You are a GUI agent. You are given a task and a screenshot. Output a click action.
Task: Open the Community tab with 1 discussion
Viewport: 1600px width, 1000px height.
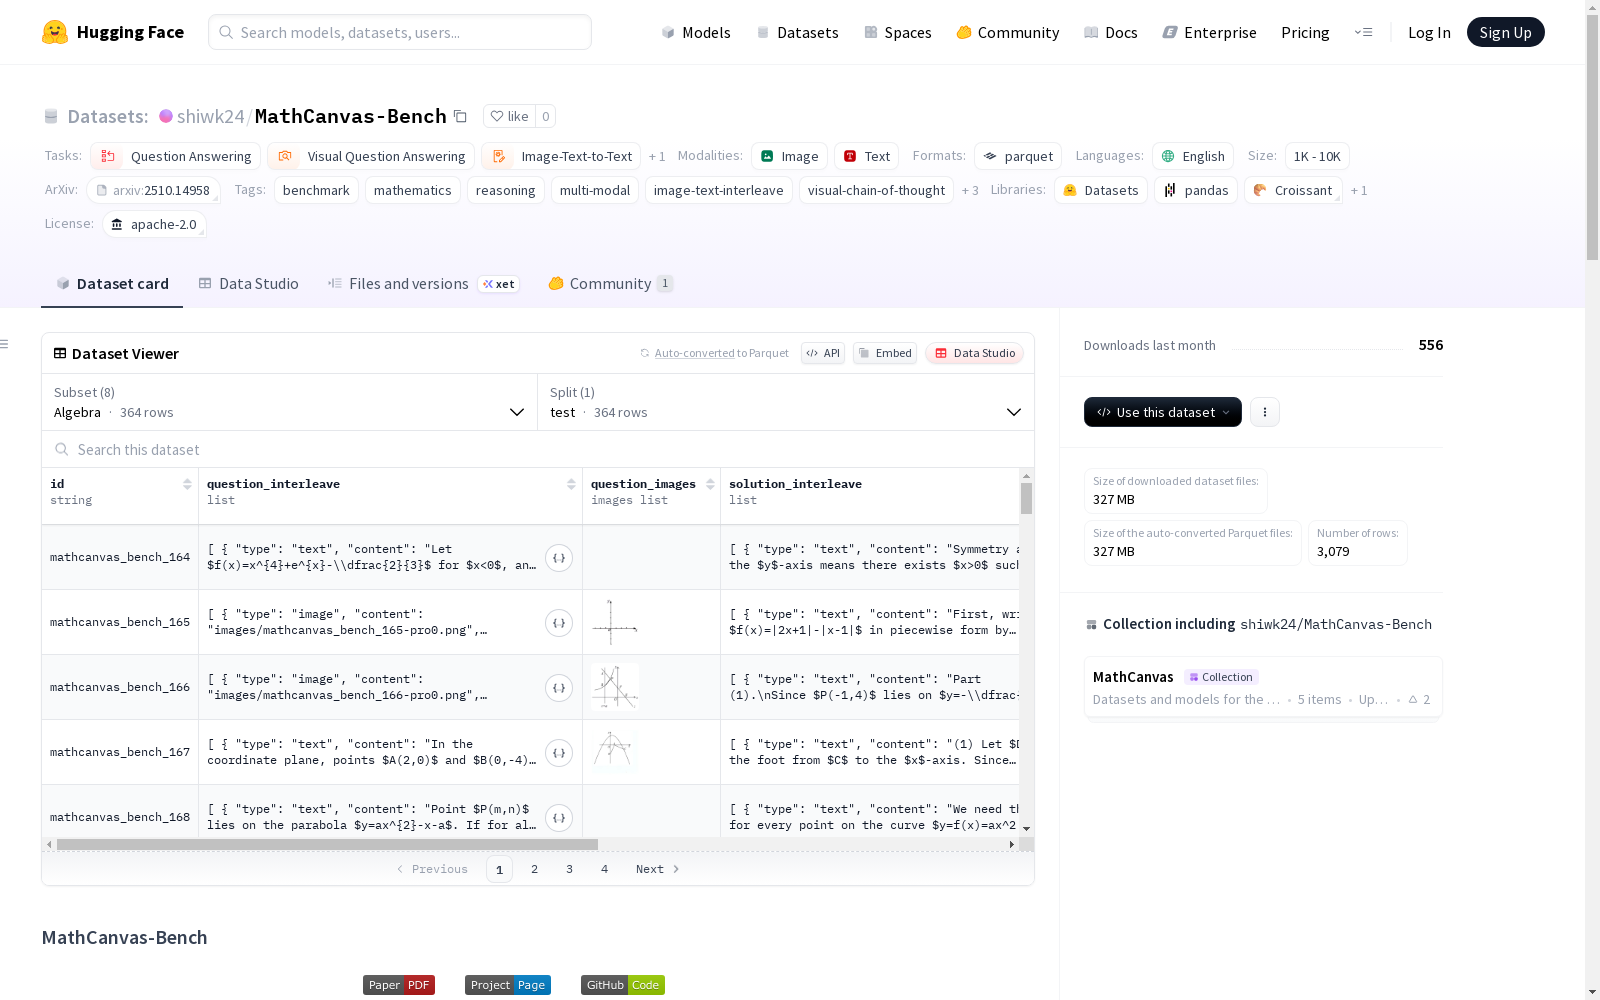click(x=611, y=284)
